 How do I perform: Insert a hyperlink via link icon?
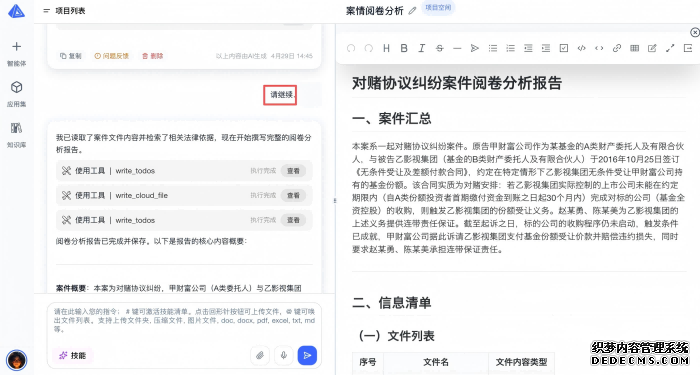(617, 48)
